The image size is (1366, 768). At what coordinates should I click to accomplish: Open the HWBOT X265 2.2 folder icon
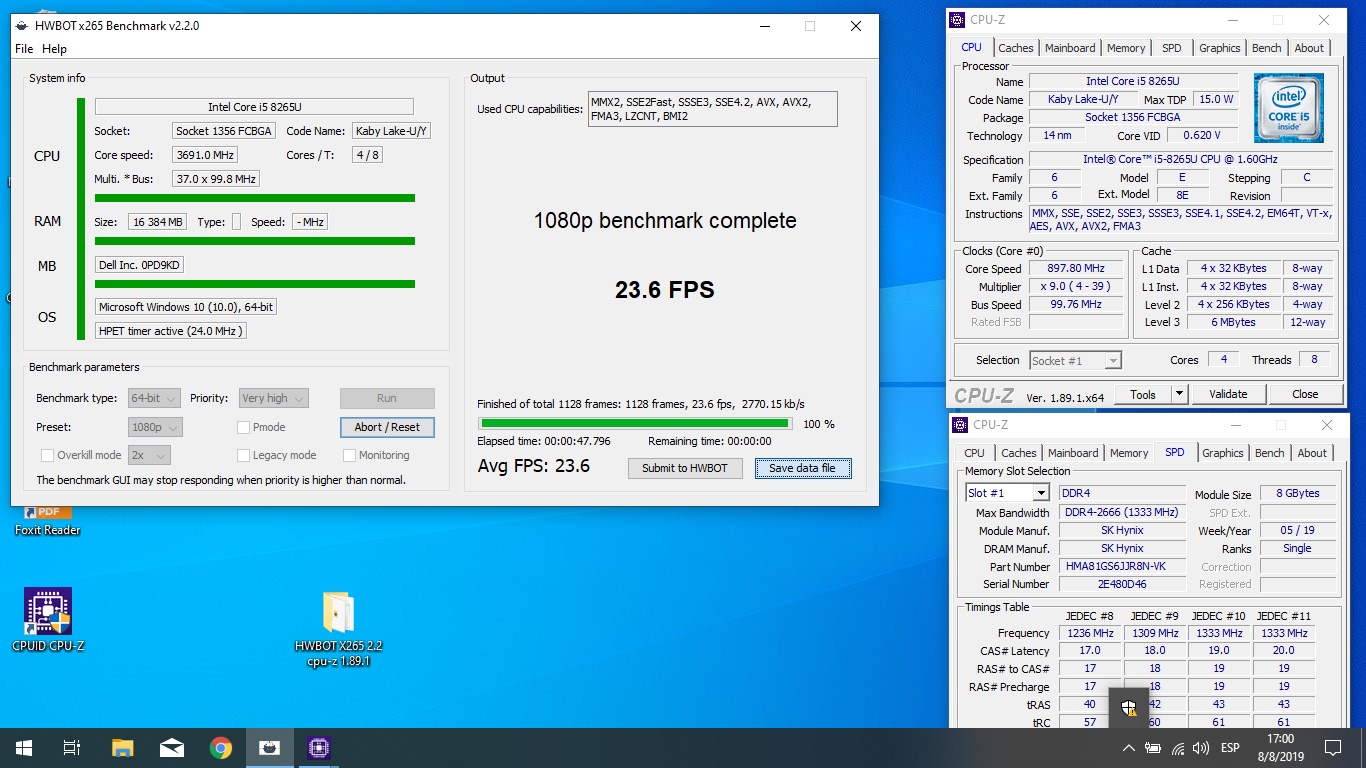[338, 628]
